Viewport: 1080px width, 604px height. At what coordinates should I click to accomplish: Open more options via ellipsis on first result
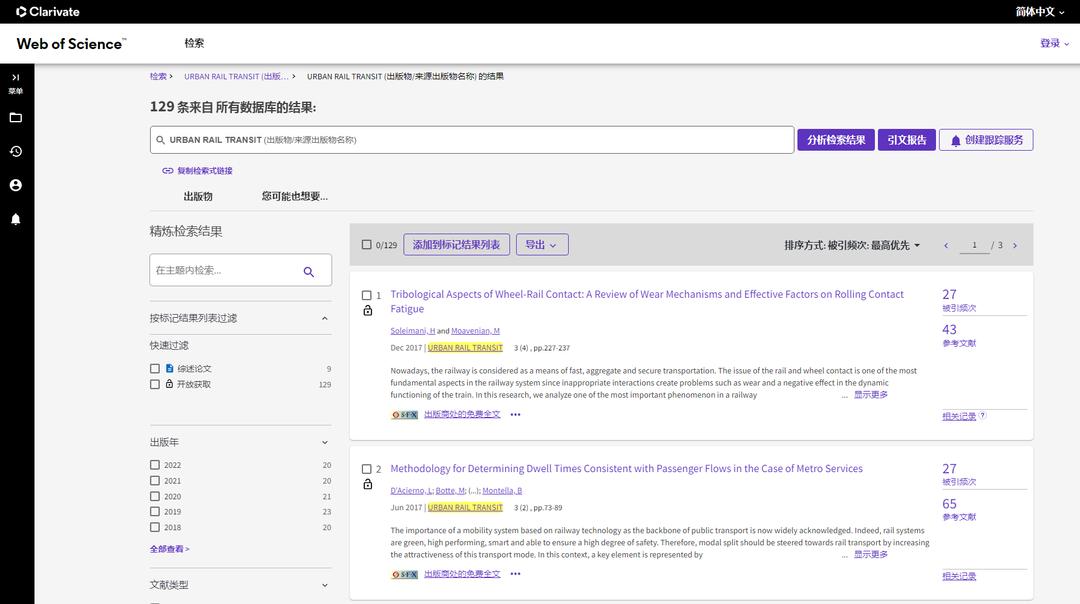[x=514, y=412]
